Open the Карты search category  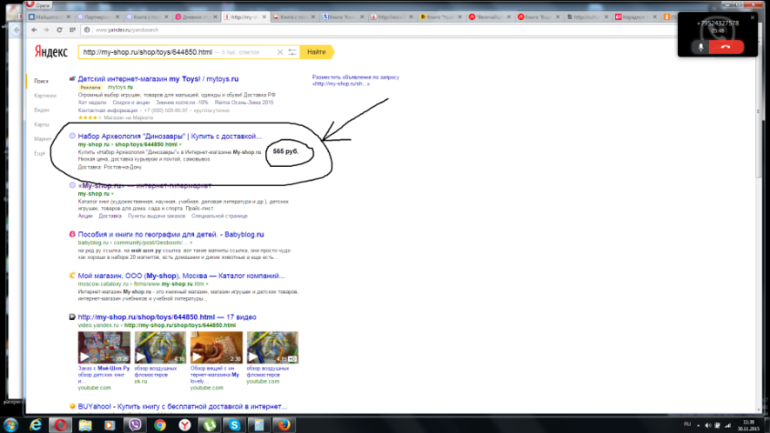41,124
